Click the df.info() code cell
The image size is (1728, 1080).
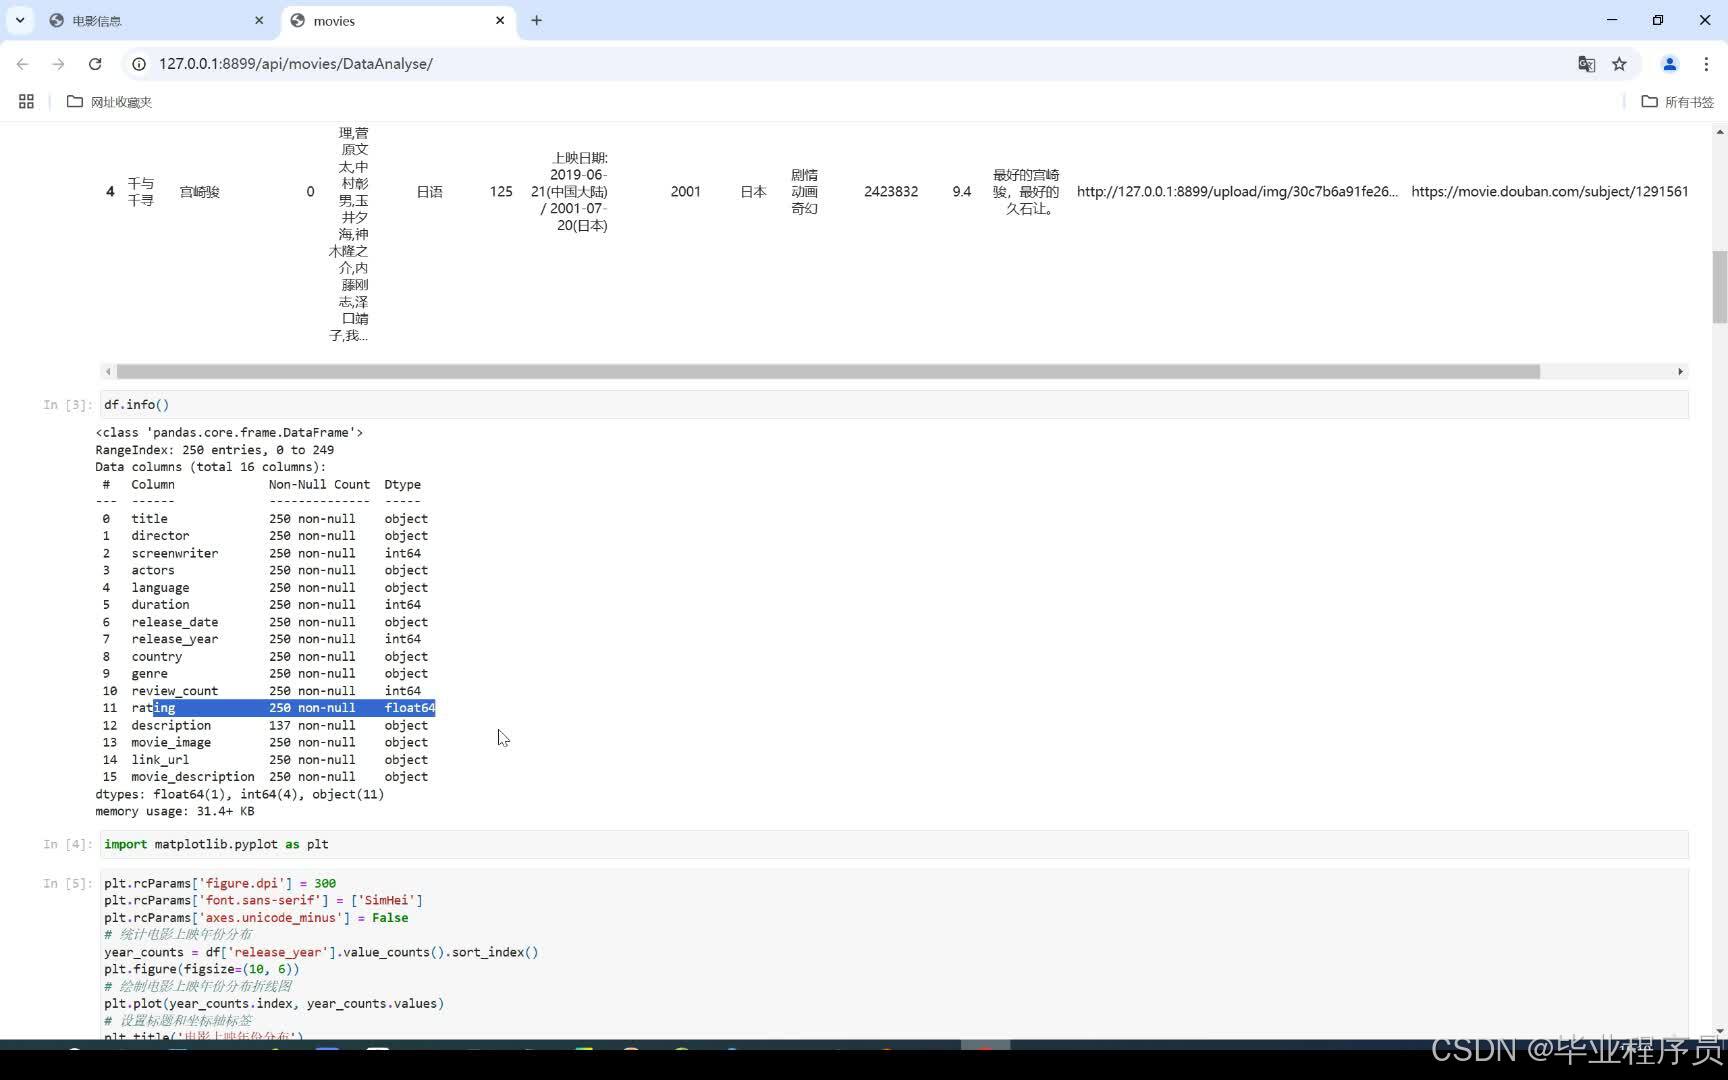point(894,405)
